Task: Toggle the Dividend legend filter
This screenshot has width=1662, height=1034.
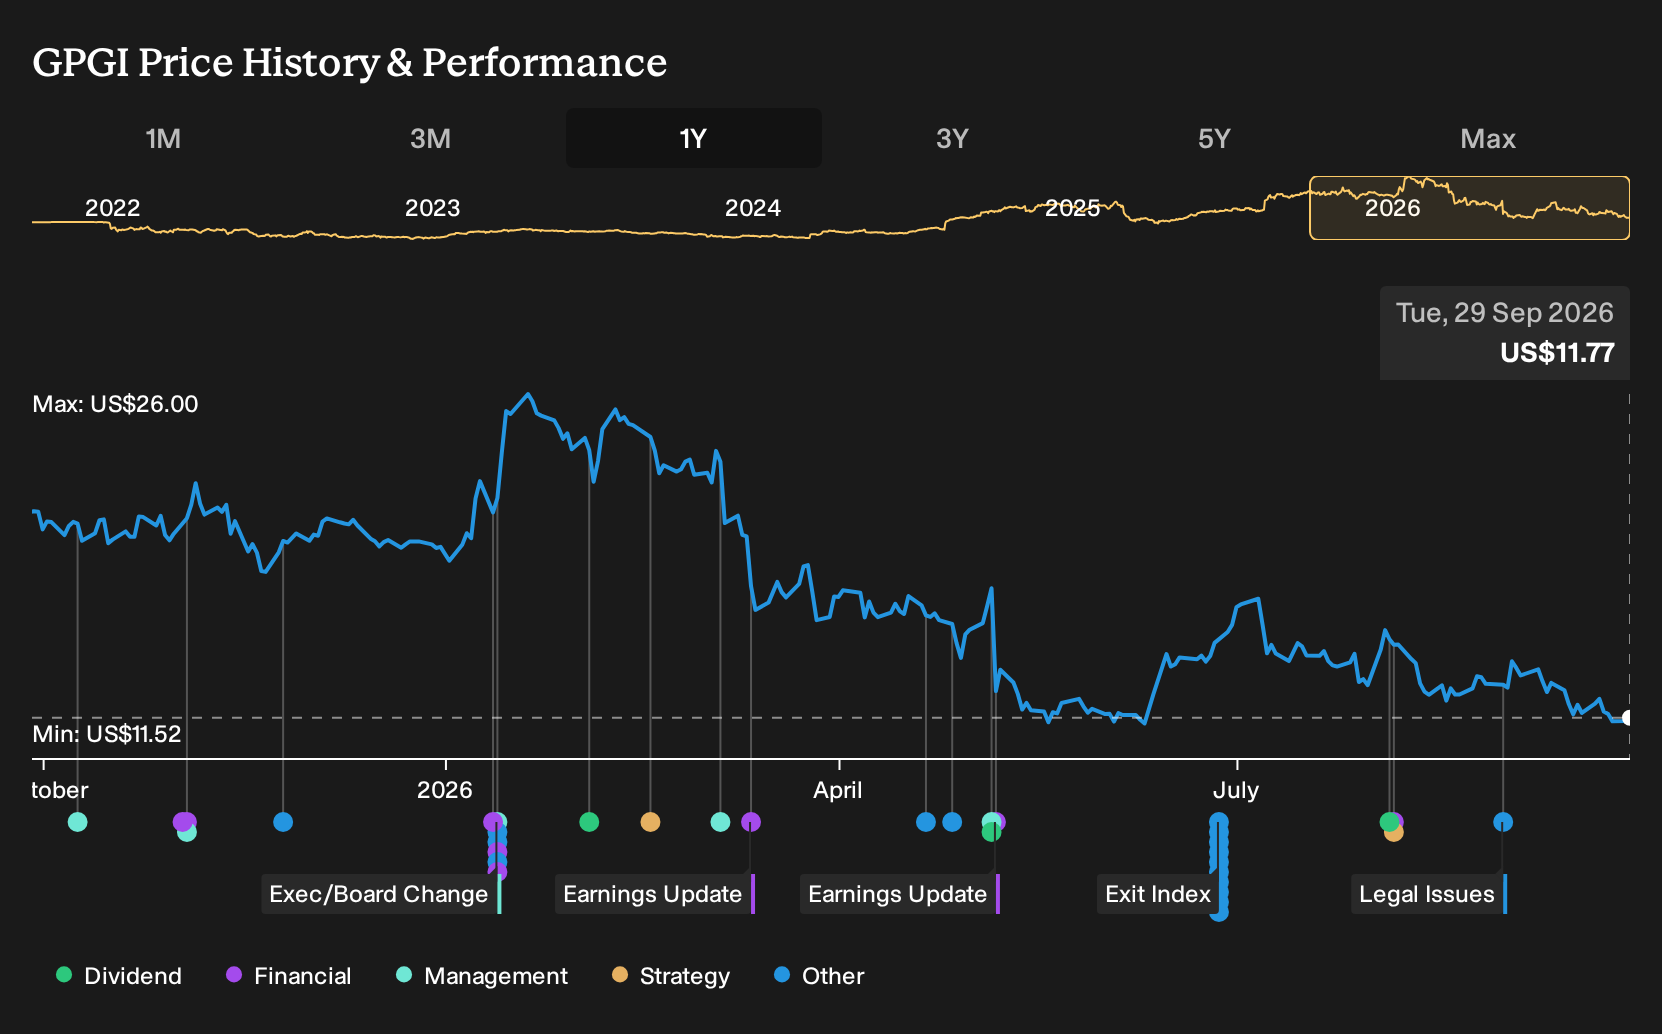Action: [x=119, y=976]
